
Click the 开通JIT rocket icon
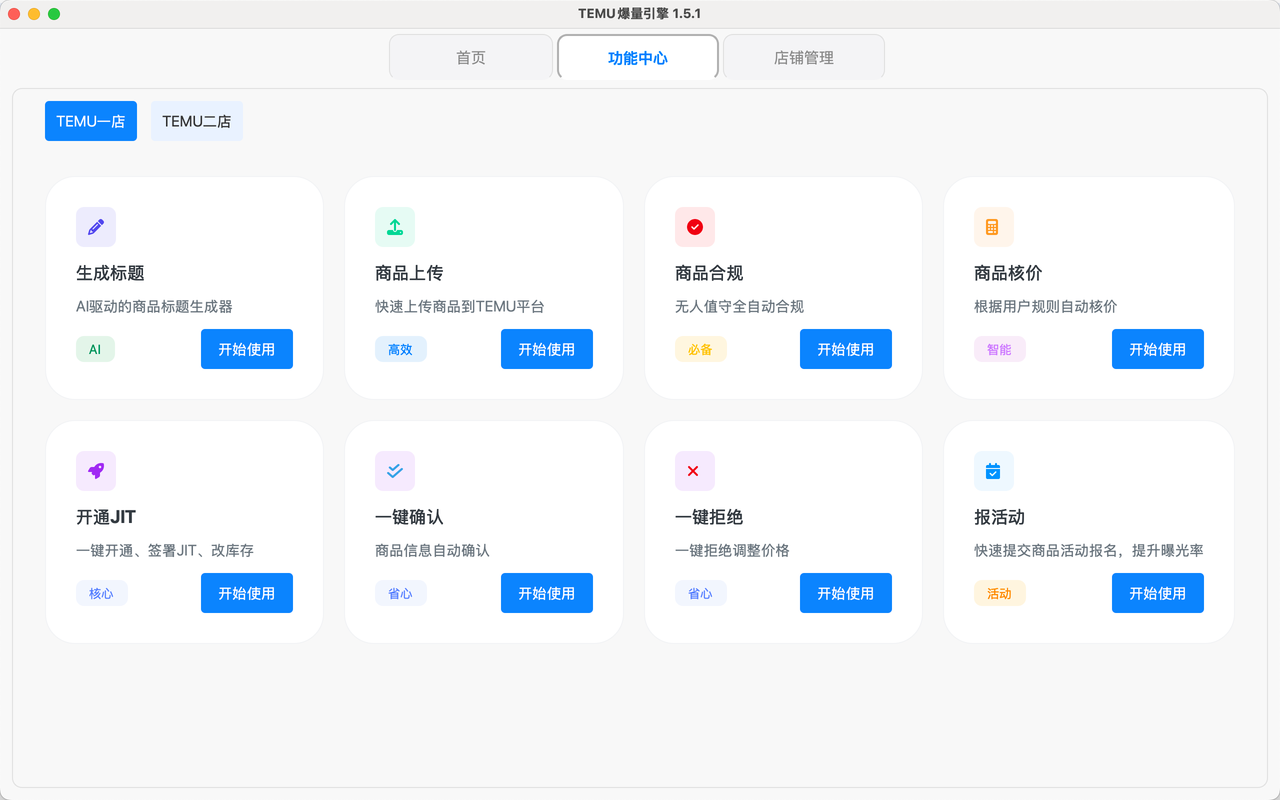pos(95,471)
